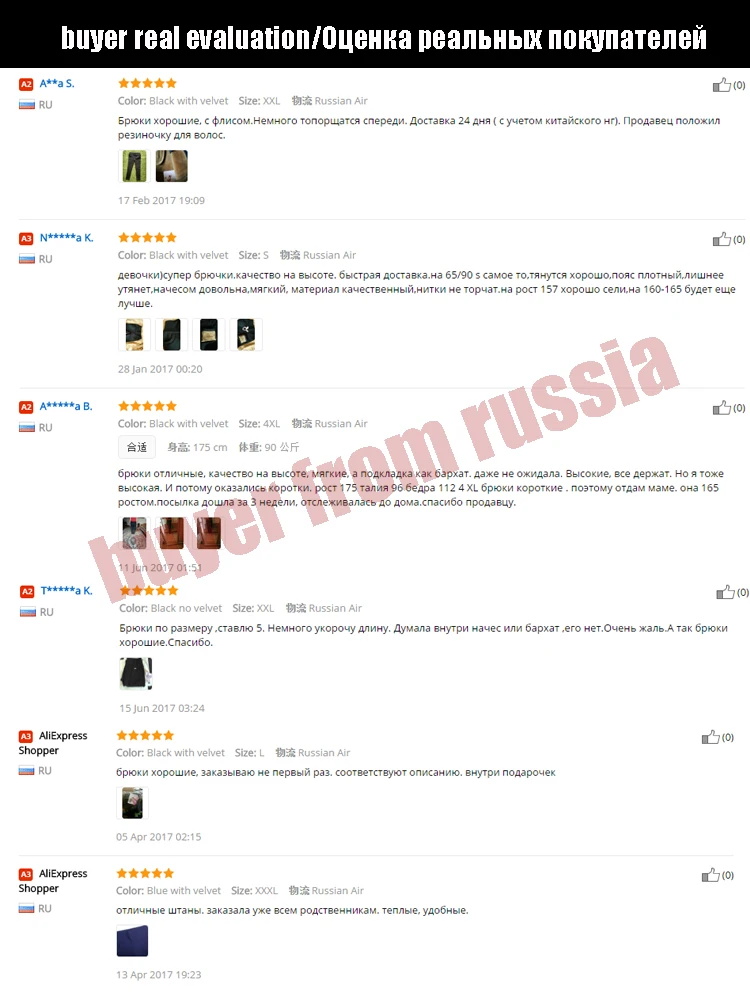
Task: Open the second photo in A**a S.'s review
Action: (x=172, y=166)
